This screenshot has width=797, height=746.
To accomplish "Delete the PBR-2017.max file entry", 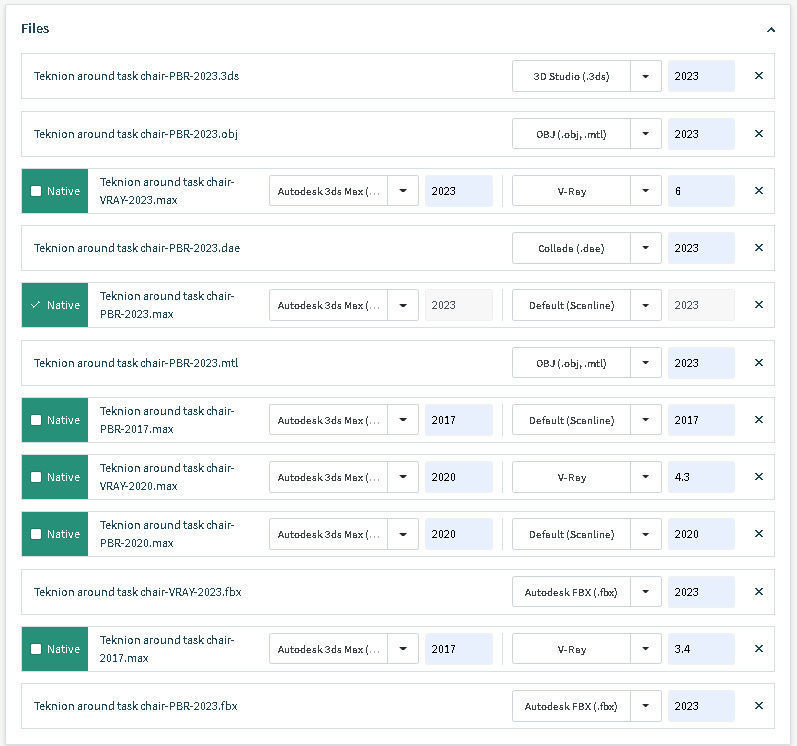I will (x=758, y=420).
